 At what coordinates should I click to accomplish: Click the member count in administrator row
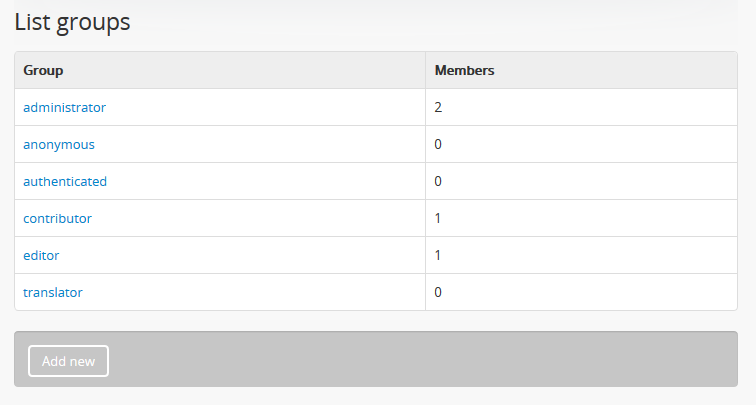coord(438,107)
